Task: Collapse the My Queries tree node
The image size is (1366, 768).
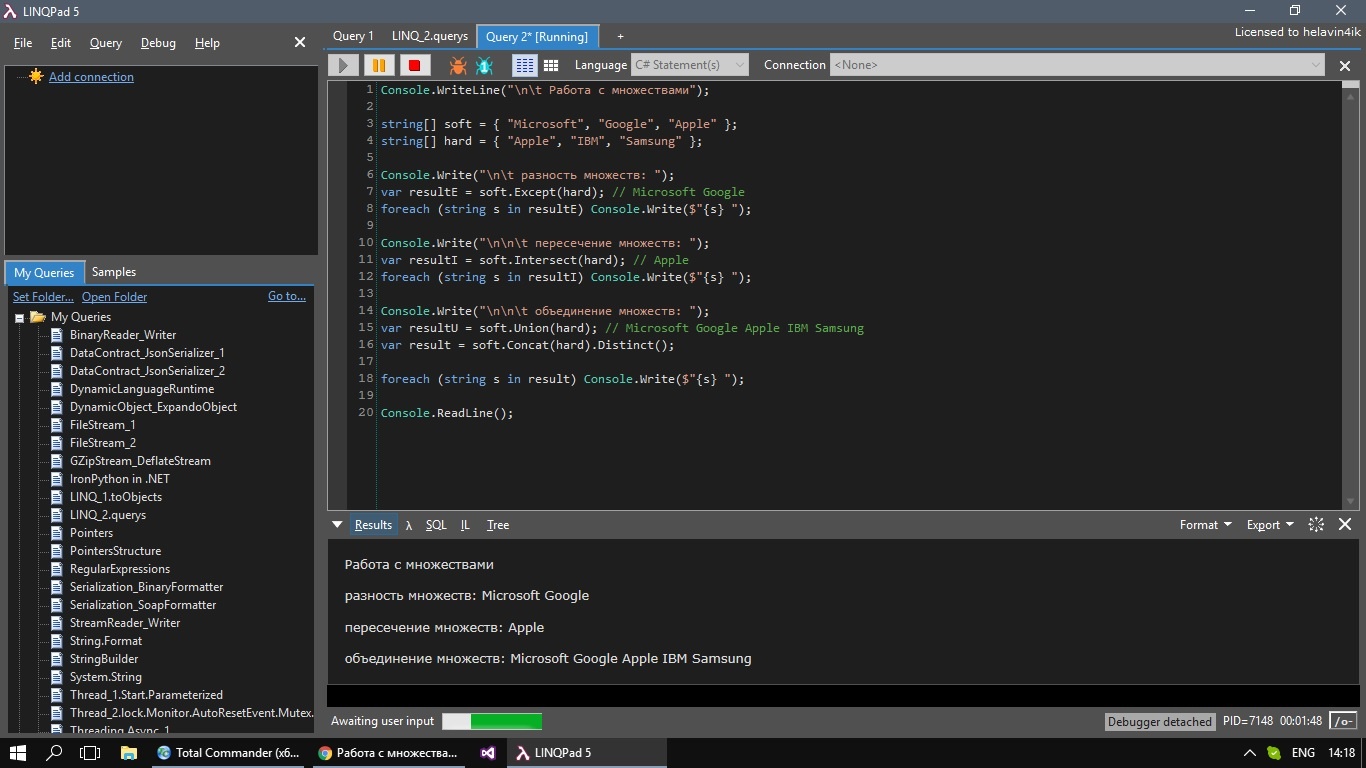Action: pyautogui.click(x=19, y=318)
